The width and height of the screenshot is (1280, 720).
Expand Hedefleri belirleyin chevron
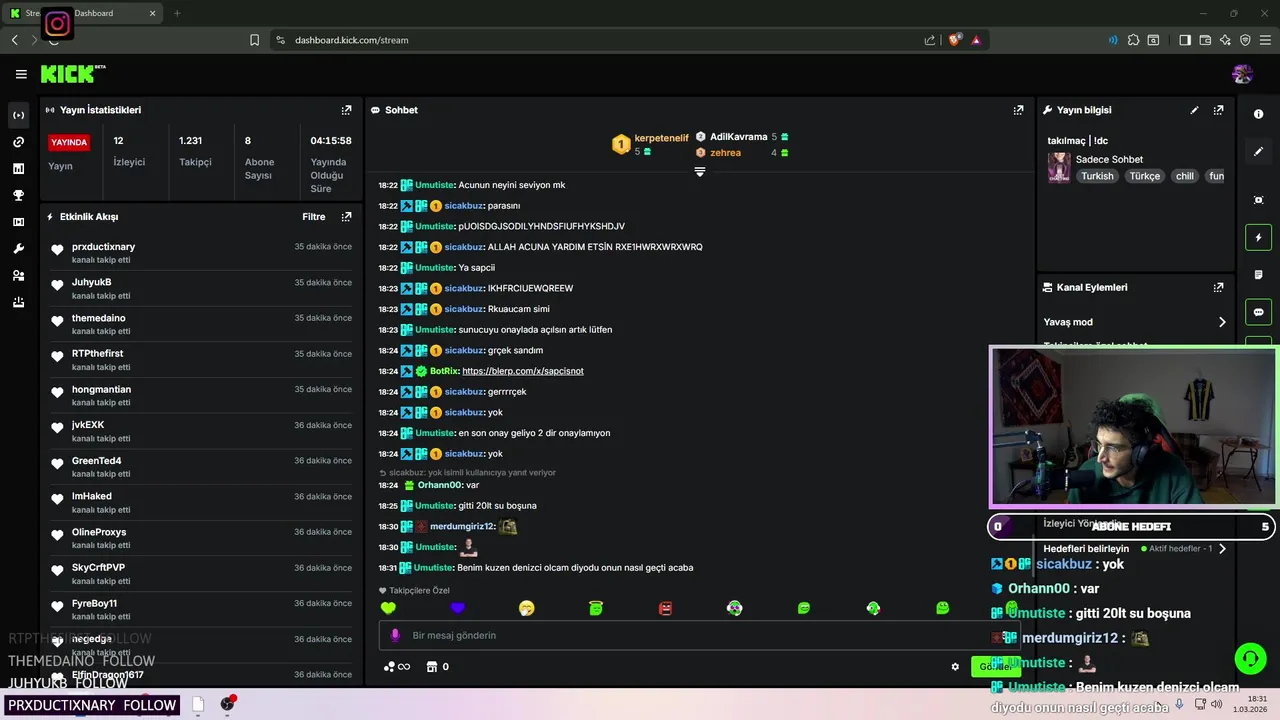pos(1222,549)
